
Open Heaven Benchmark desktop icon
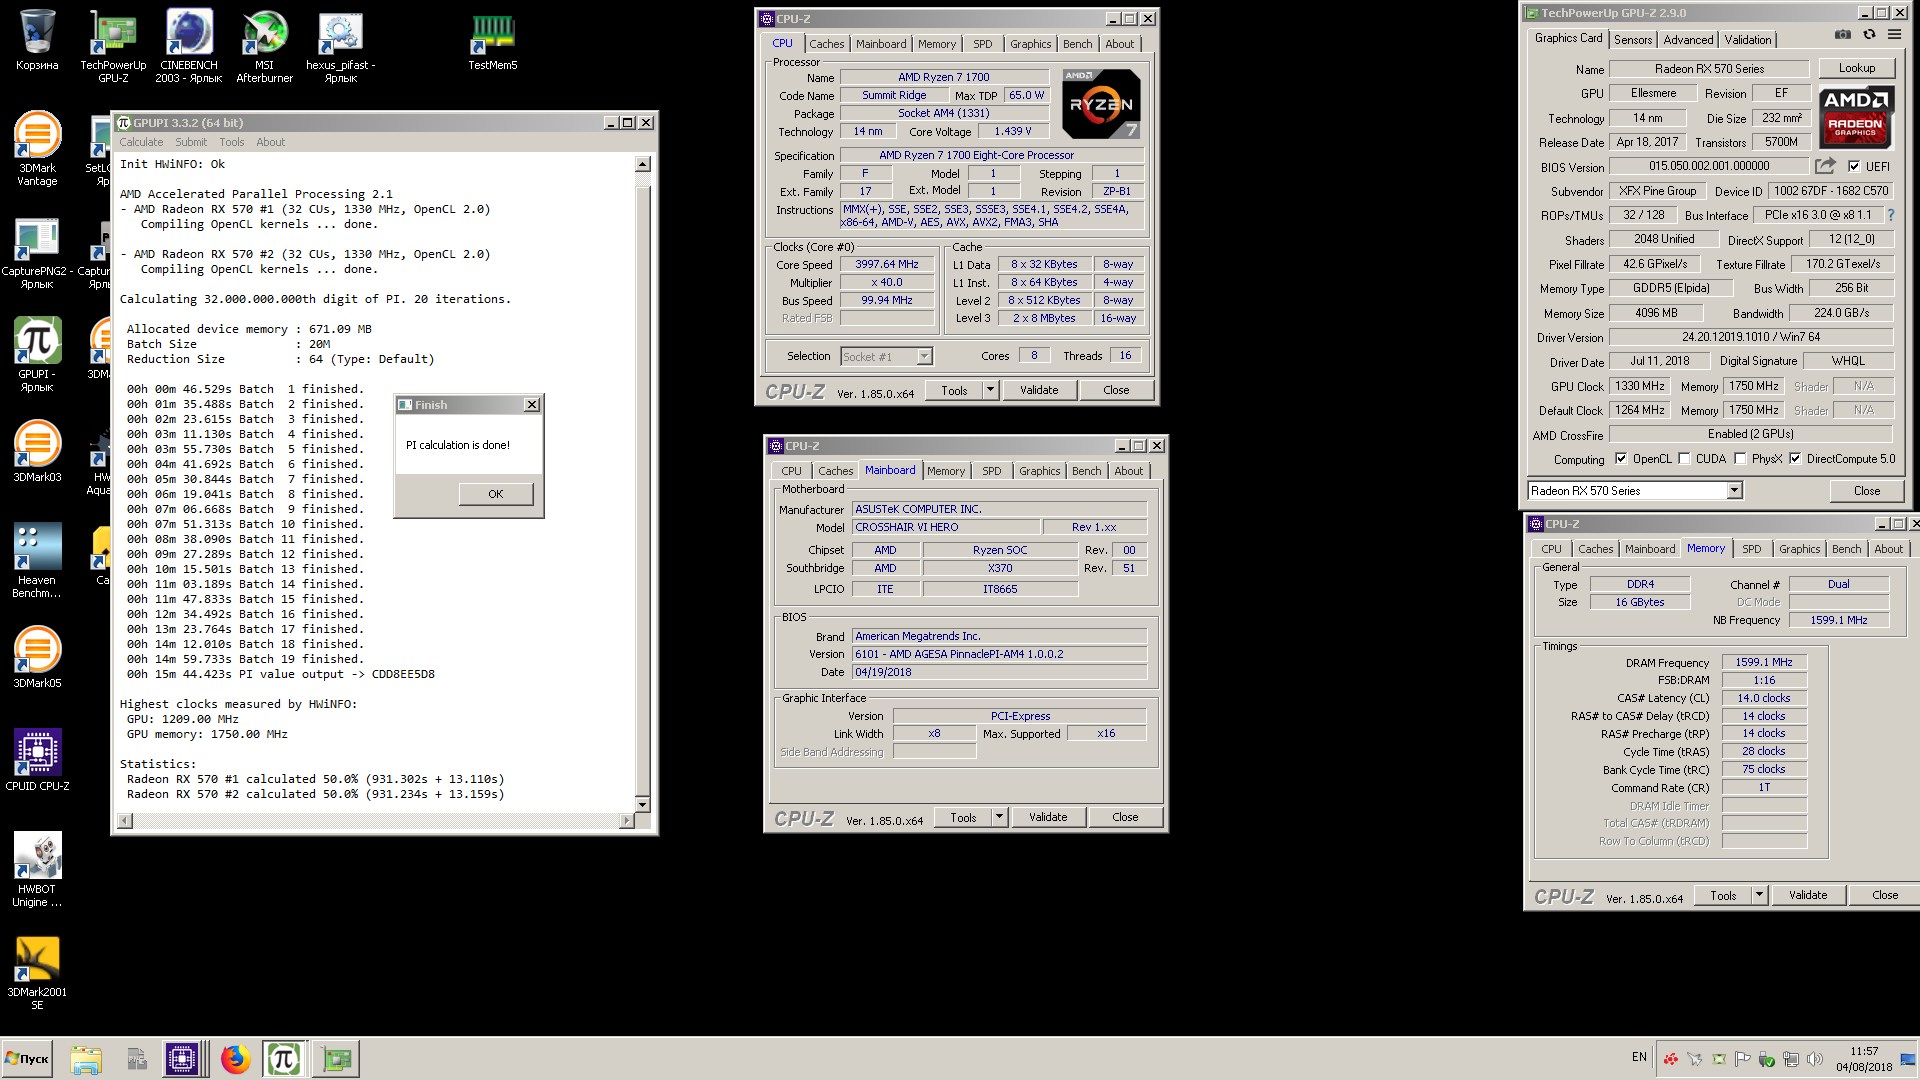pos(37,561)
